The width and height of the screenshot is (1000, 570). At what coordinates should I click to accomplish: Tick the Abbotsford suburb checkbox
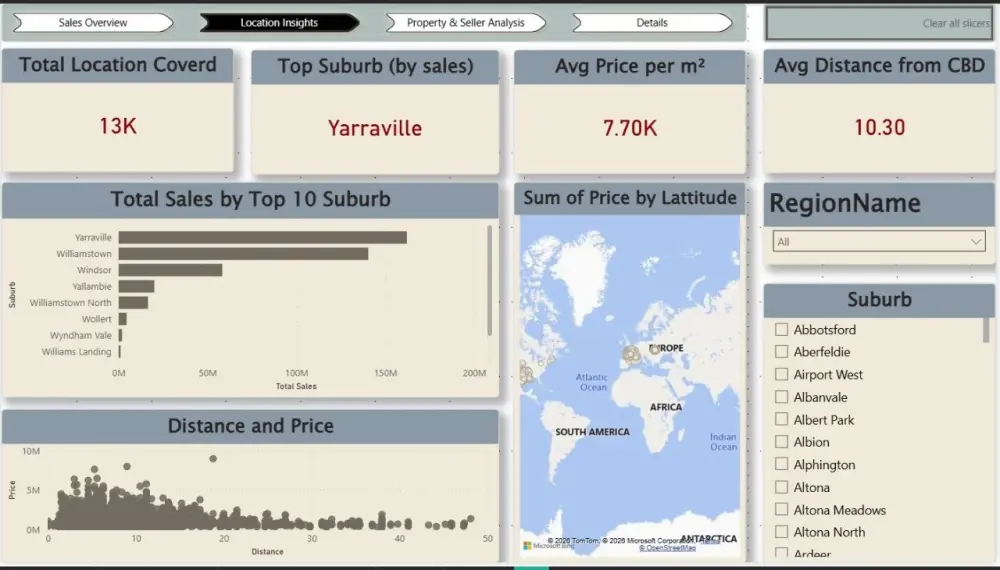pyautogui.click(x=781, y=330)
